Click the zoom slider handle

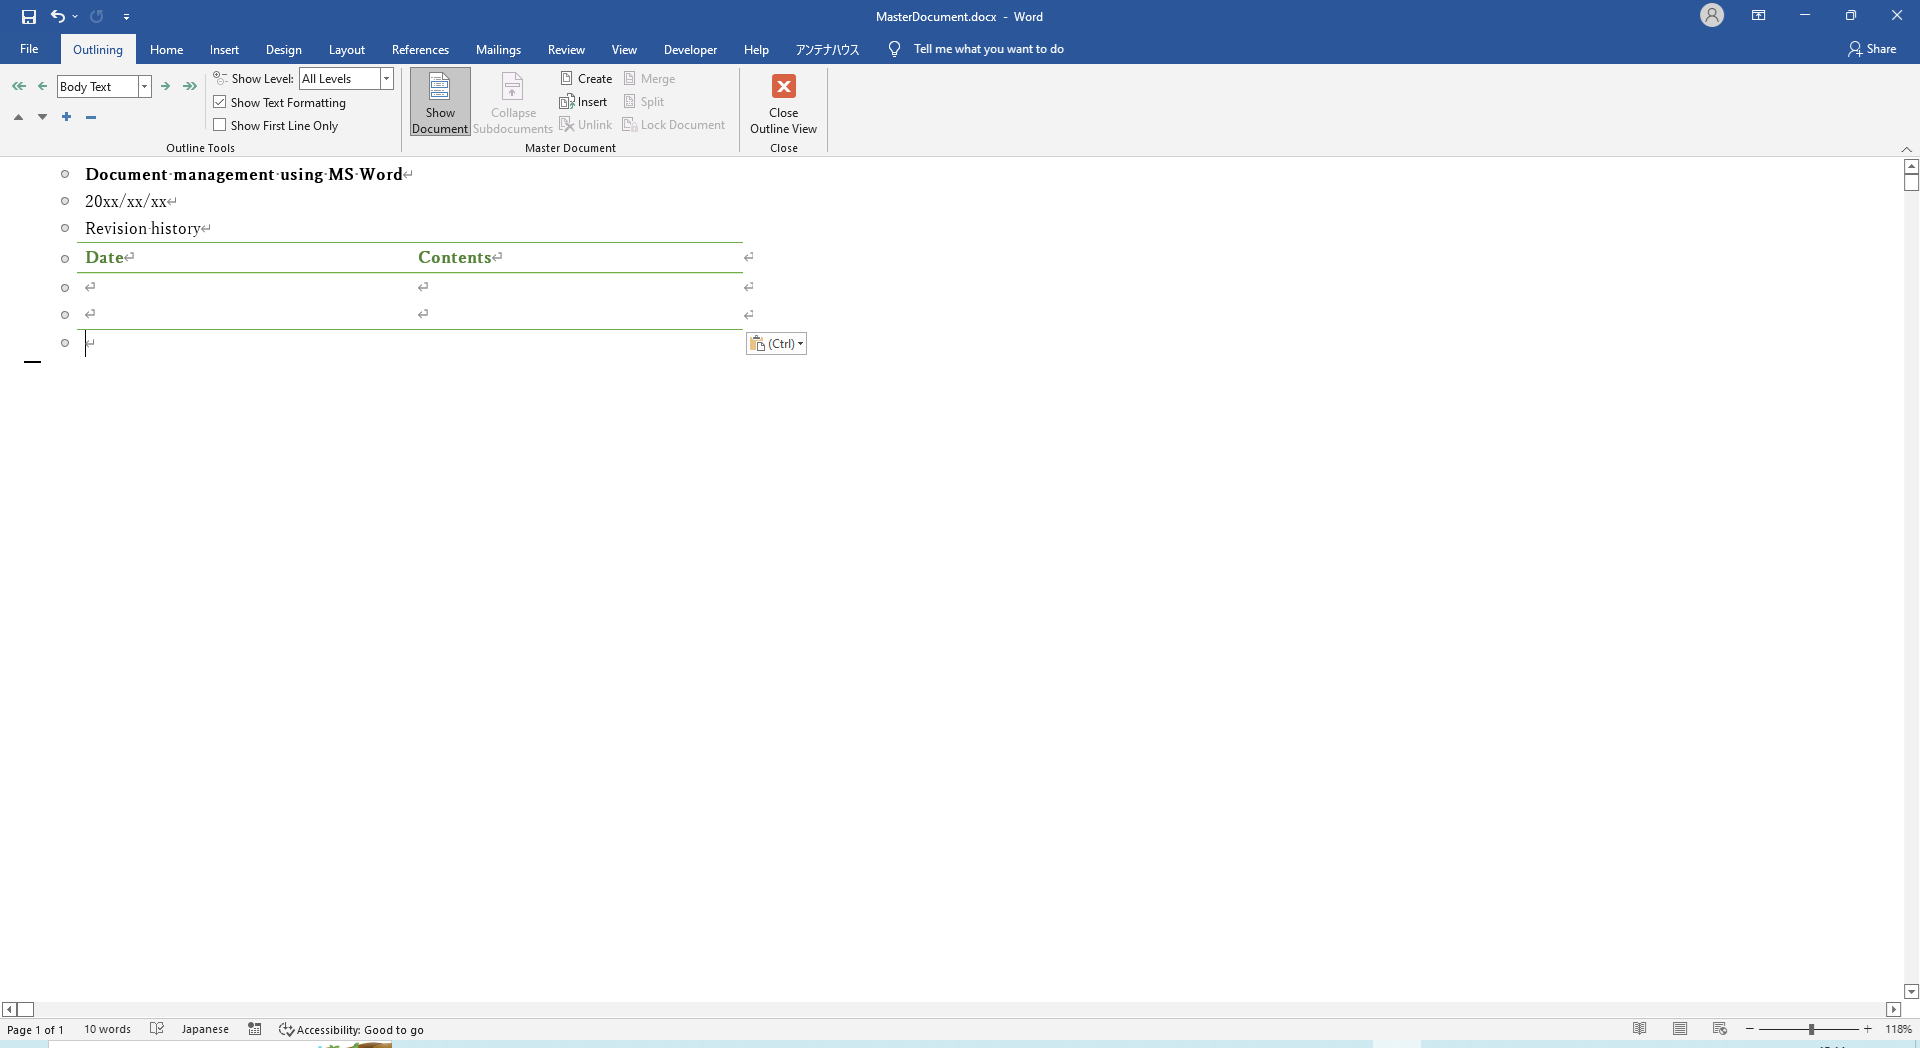[x=1811, y=1029]
